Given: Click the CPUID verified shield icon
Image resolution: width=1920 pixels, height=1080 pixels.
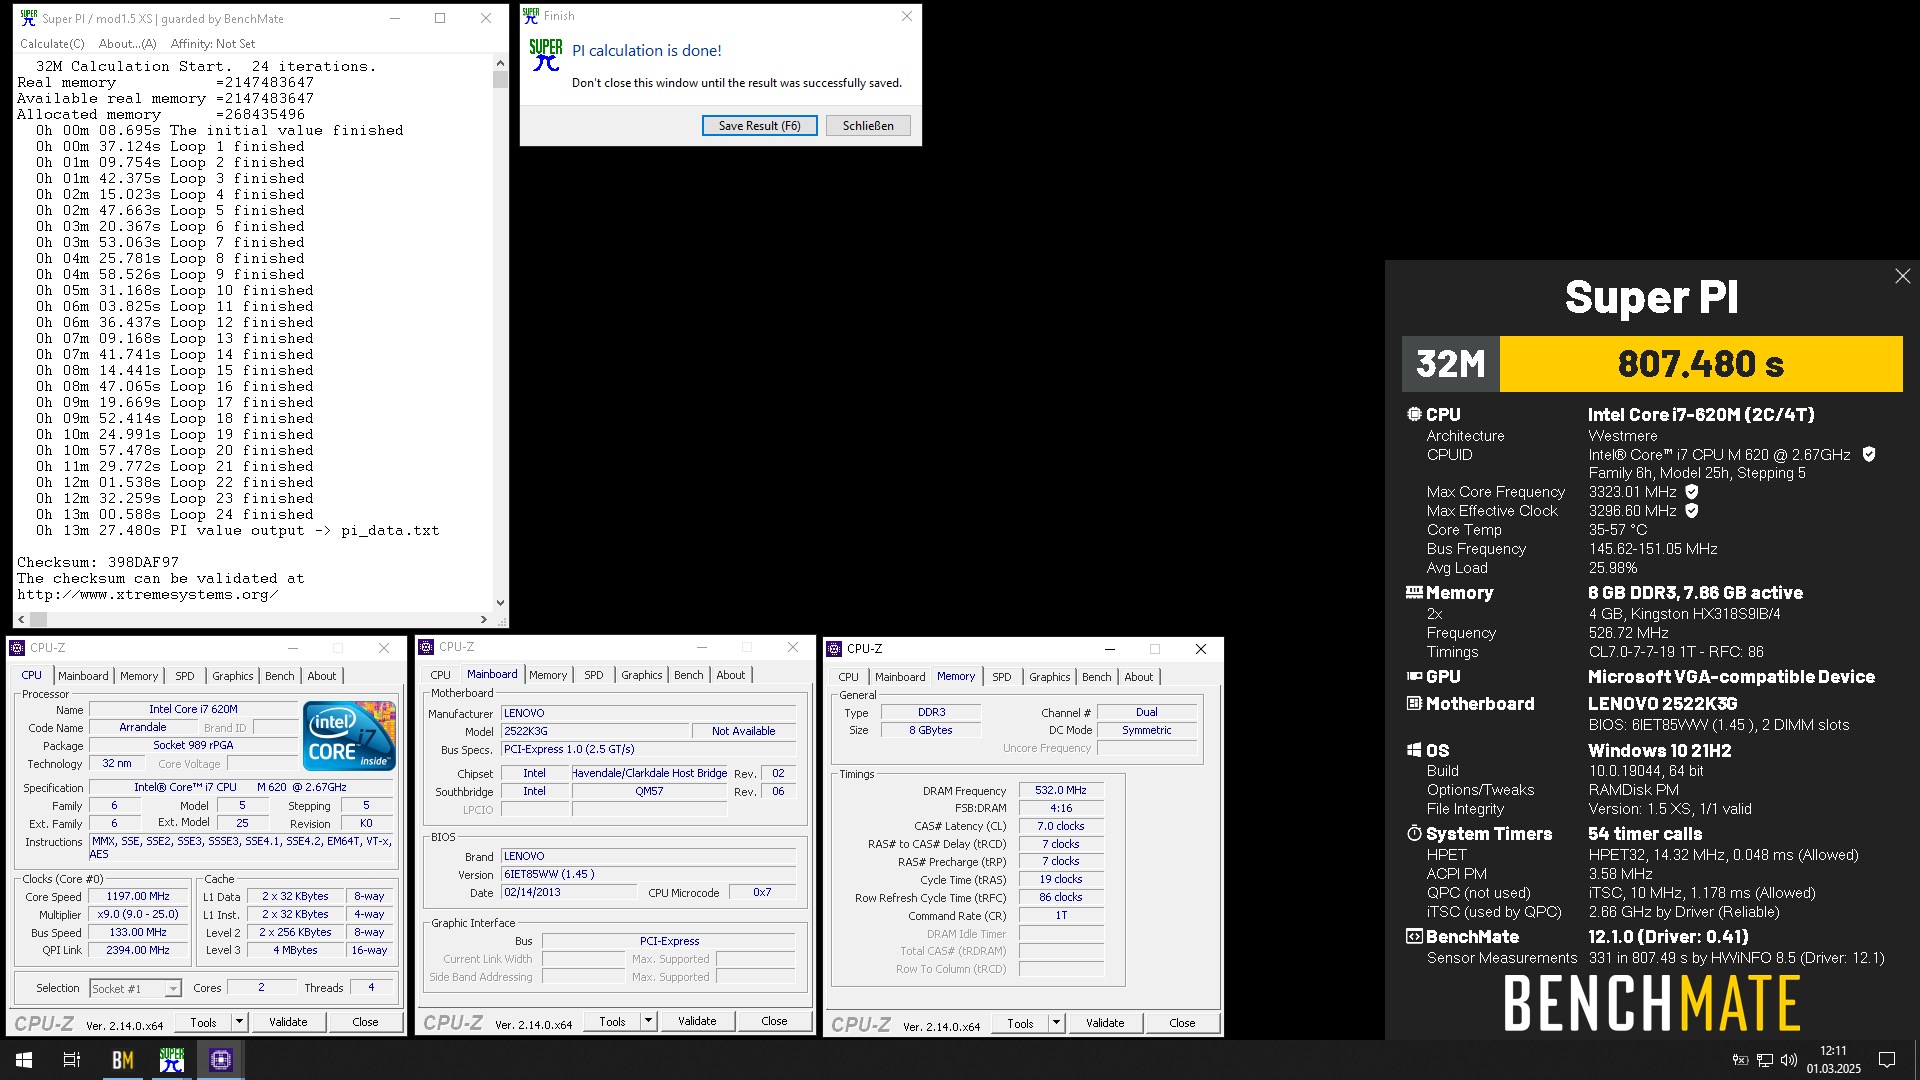Looking at the screenshot, I should 1868,454.
